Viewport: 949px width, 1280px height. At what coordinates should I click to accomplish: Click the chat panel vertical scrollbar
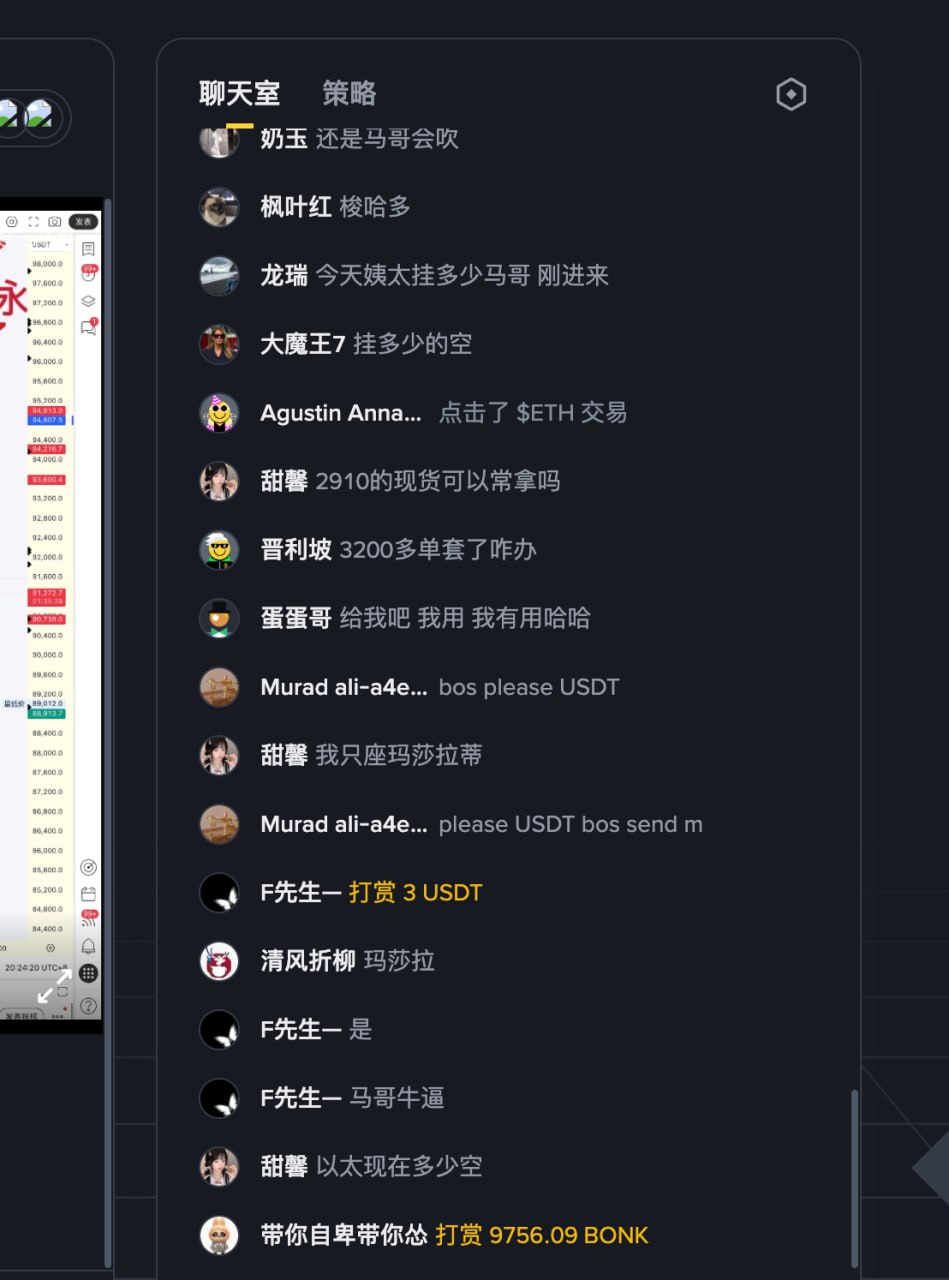pyautogui.click(x=854, y=1178)
